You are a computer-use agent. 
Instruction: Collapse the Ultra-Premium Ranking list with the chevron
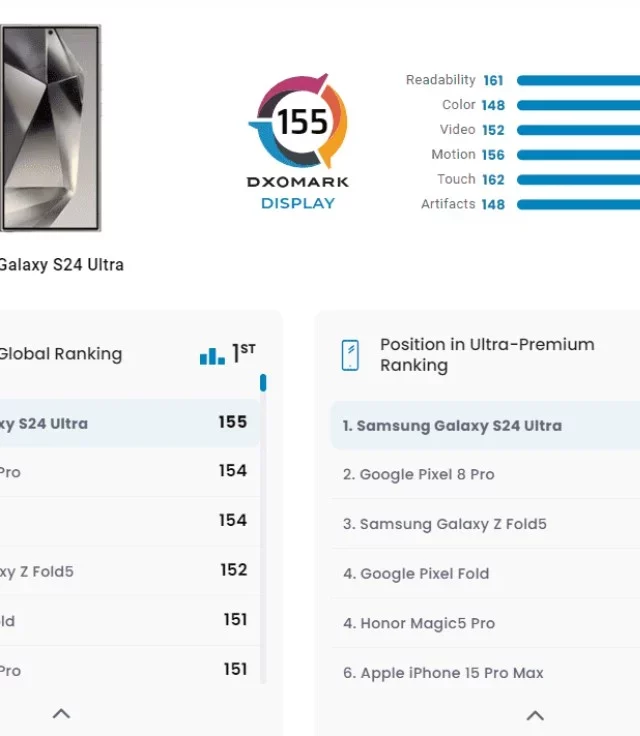pyautogui.click(x=535, y=715)
